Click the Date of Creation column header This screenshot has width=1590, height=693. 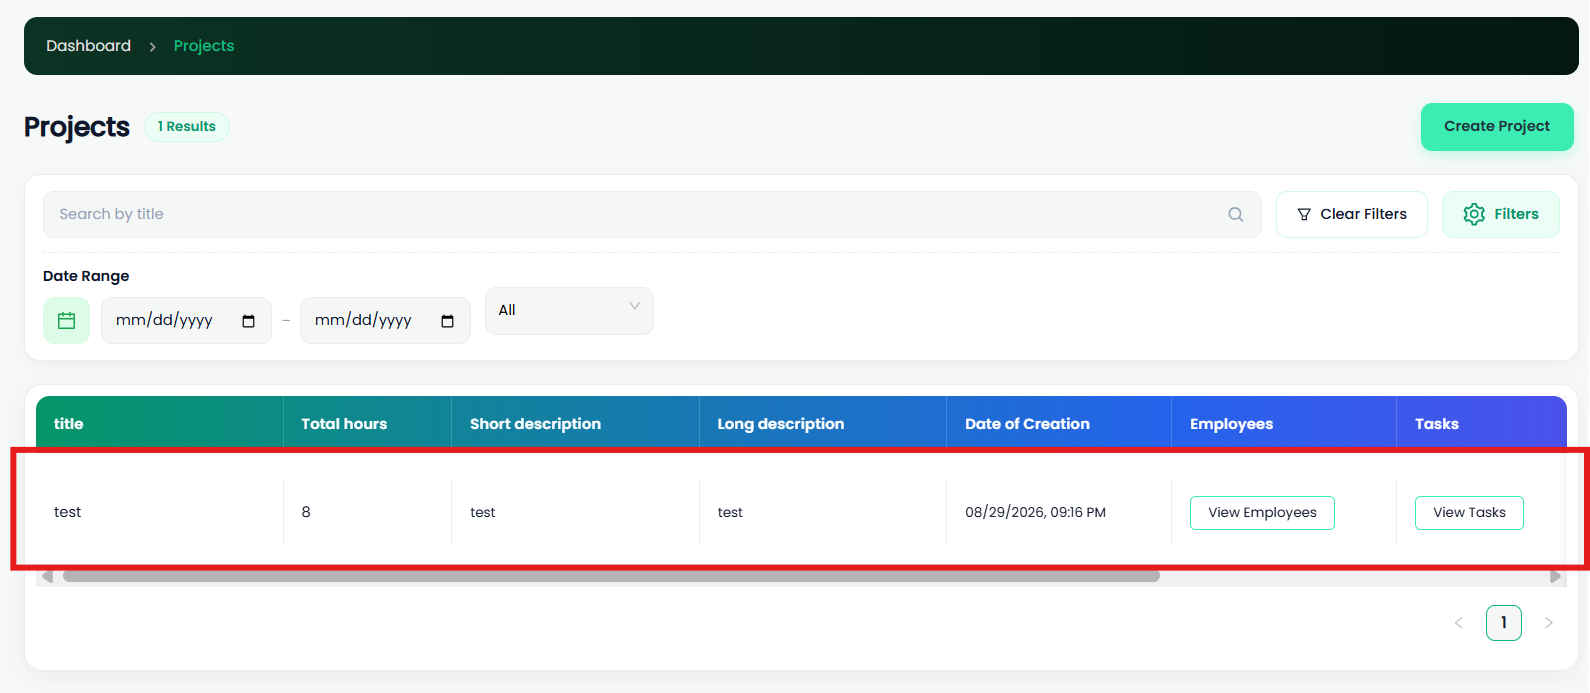click(x=1059, y=423)
